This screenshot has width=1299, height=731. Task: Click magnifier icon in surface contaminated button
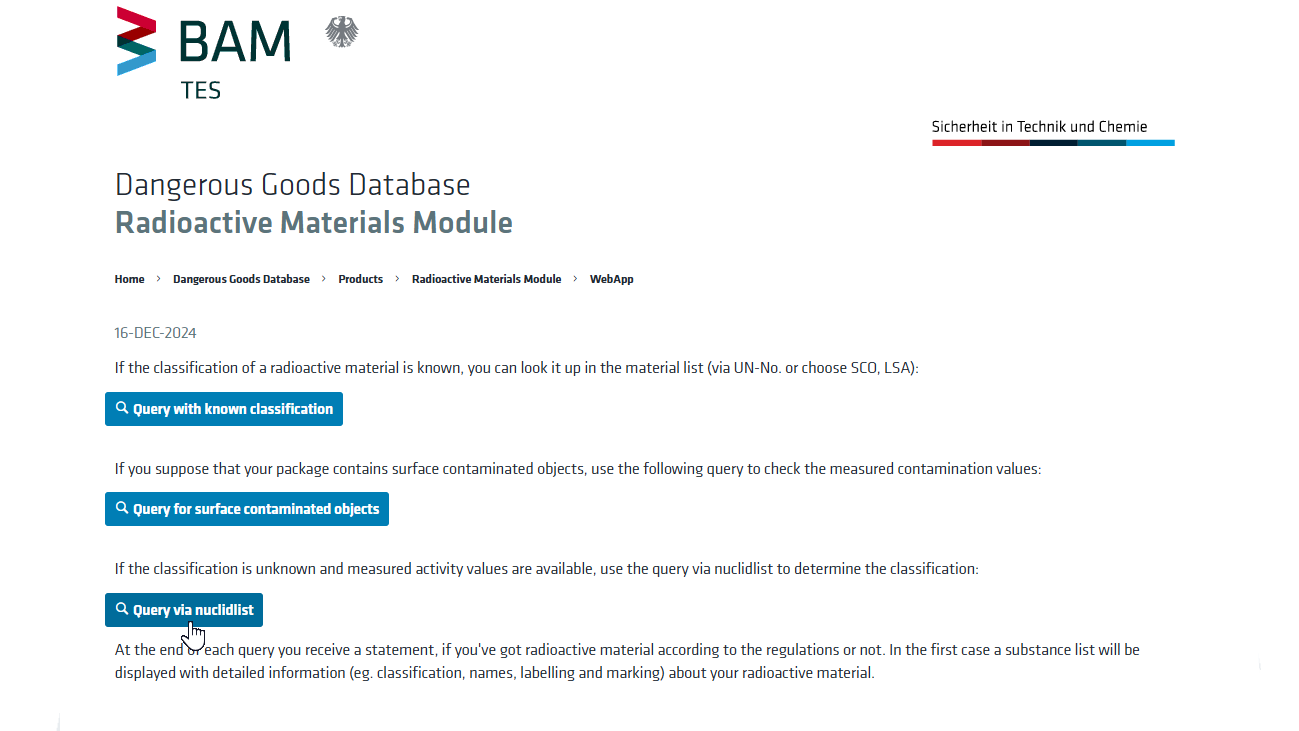click(122, 508)
